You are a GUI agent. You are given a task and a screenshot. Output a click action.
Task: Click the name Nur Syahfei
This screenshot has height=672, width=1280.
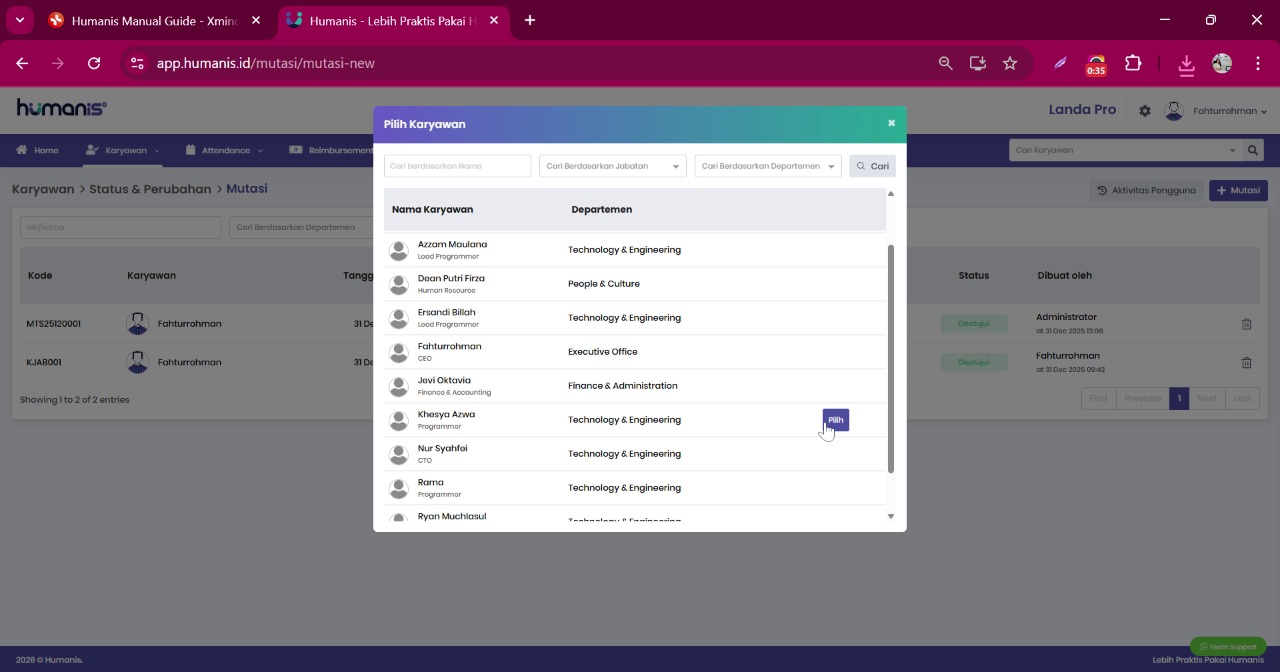[x=442, y=448]
